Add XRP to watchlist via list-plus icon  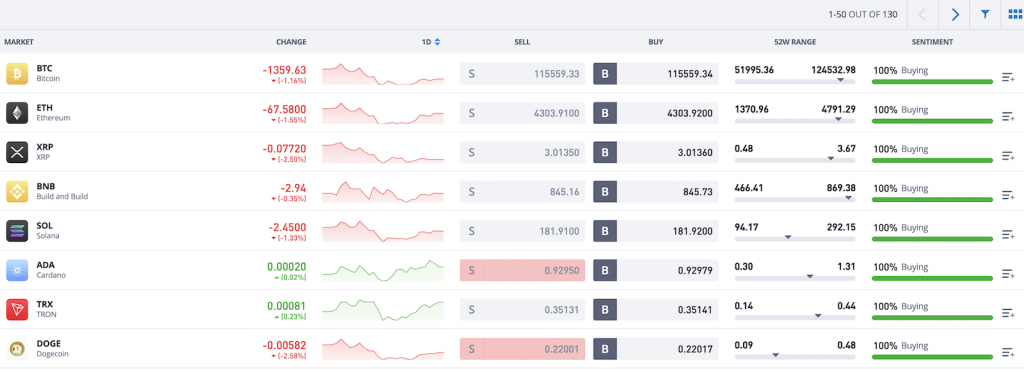point(1008,157)
